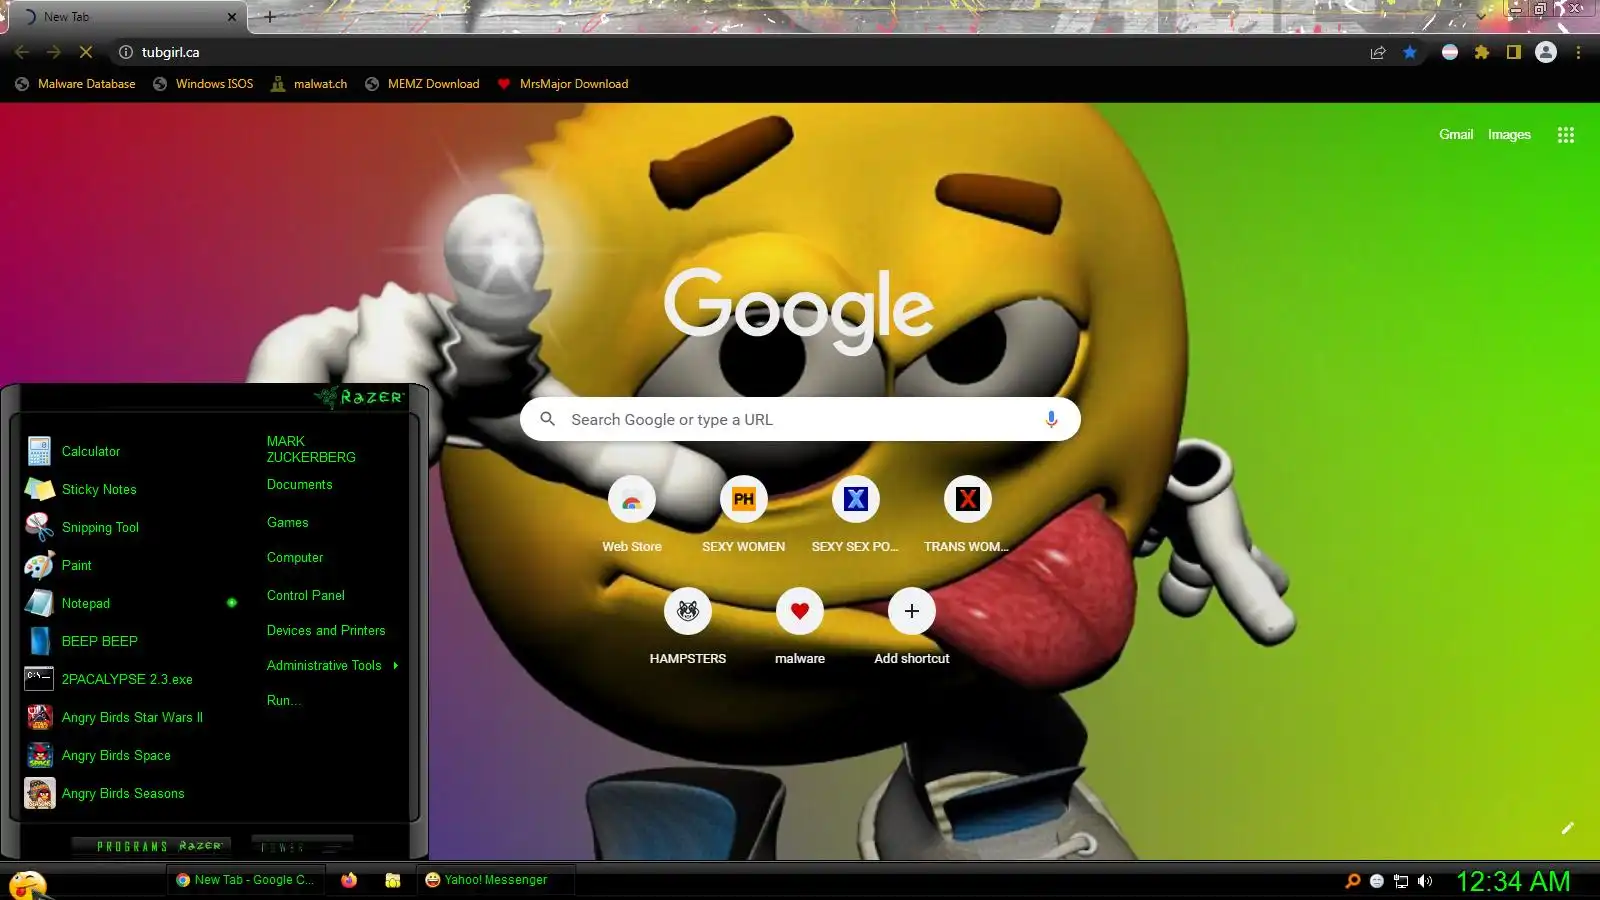Click the share page icon in the address bar

(x=1378, y=52)
